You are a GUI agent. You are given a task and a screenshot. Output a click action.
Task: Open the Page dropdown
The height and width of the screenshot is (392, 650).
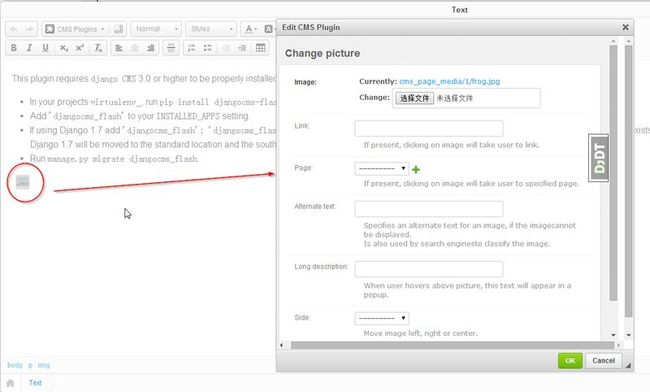coord(382,168)
